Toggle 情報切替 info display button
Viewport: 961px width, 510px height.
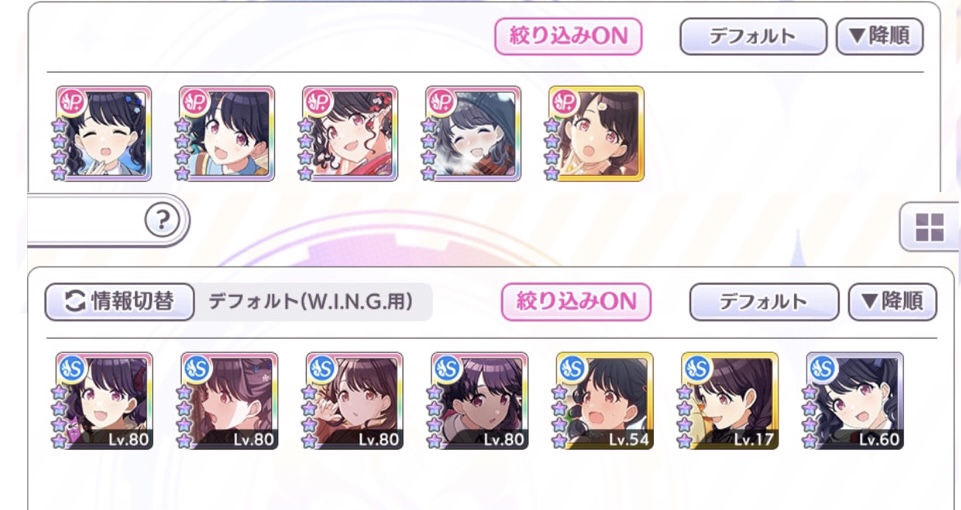click(x=120, y=302)
